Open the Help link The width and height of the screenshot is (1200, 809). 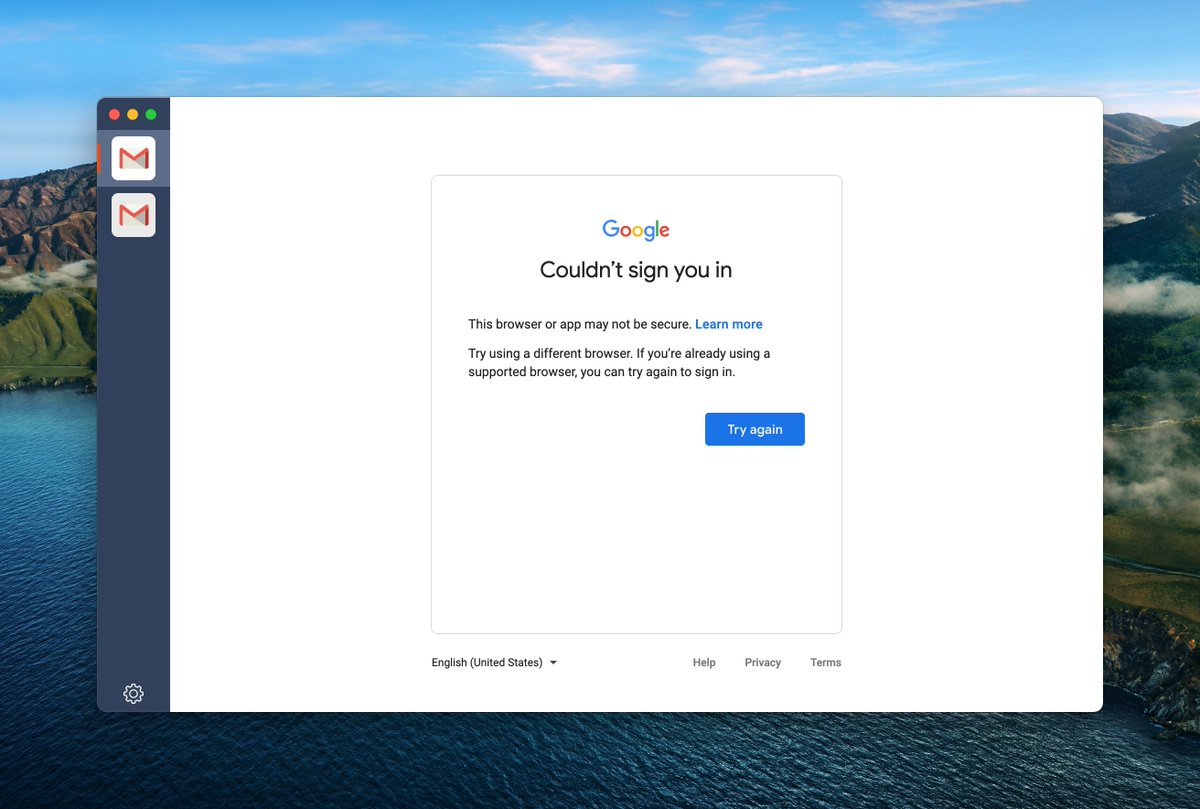point(704,662)
